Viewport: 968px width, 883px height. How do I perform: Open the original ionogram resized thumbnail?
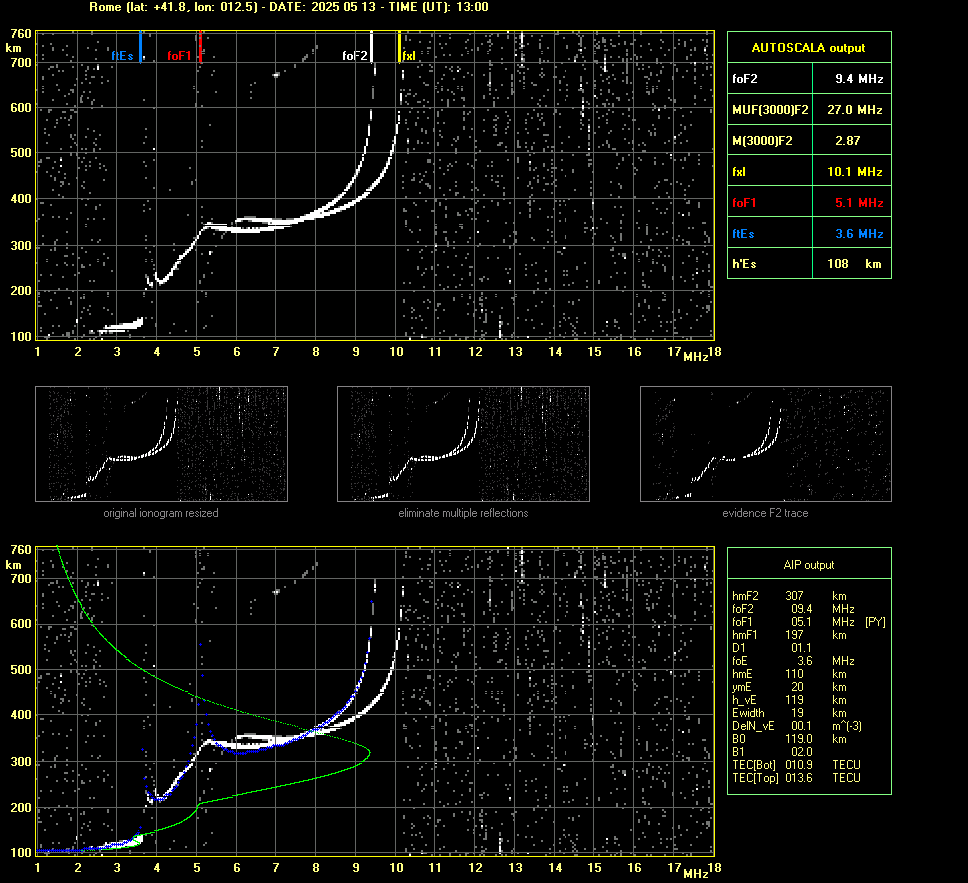pos(161,444)
